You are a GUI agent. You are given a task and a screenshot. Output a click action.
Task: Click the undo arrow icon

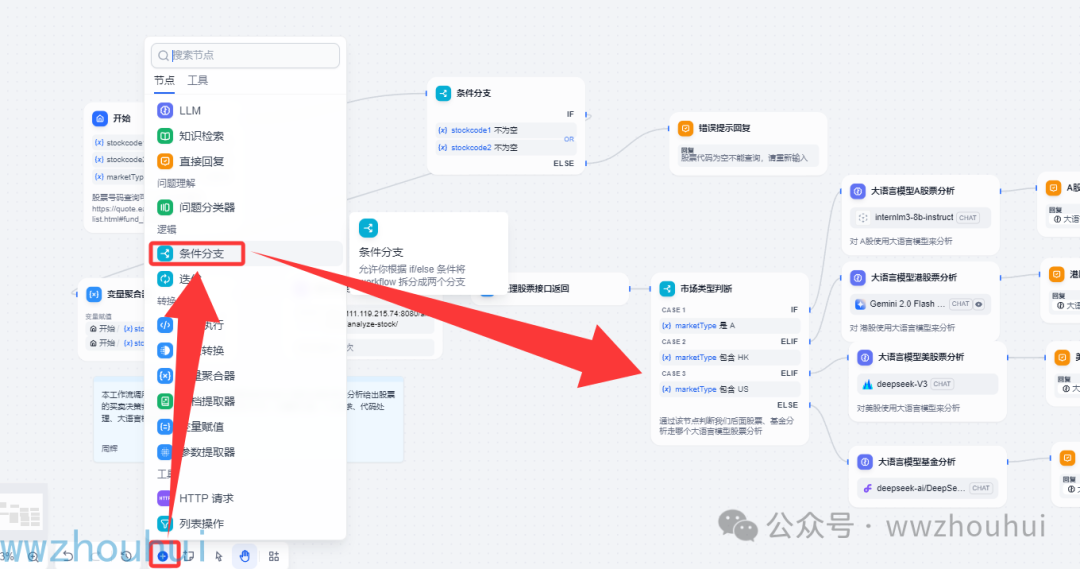pos(67,556)
